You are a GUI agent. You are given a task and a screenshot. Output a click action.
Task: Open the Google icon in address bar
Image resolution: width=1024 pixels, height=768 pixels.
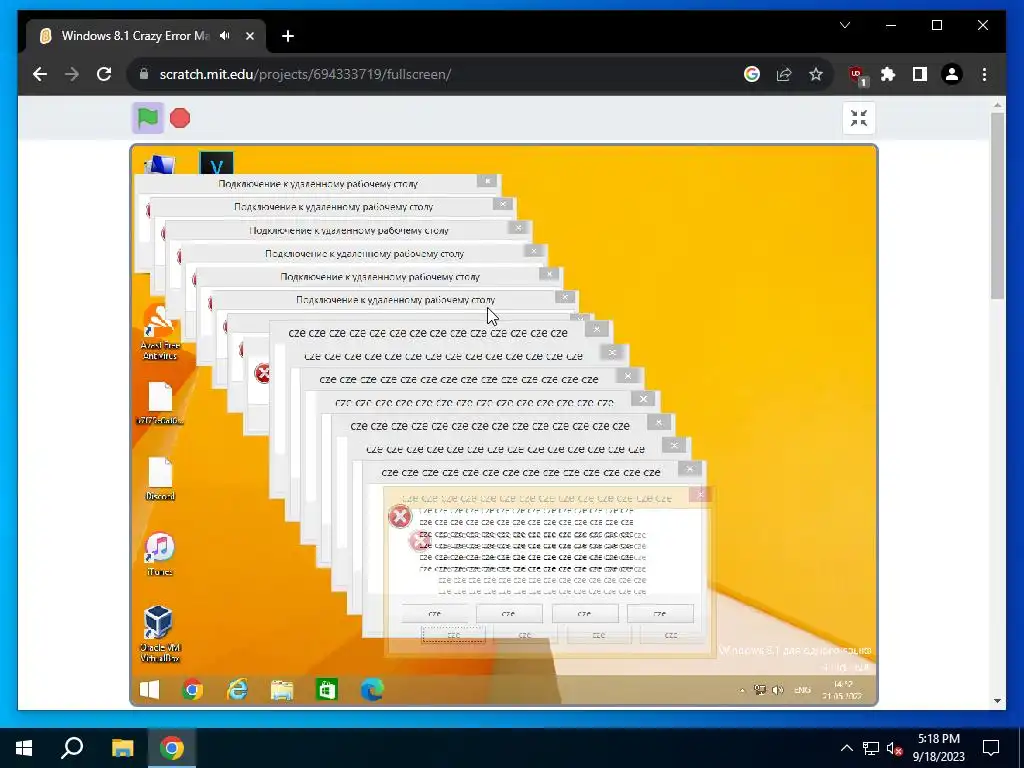click(x=752, y=74)
